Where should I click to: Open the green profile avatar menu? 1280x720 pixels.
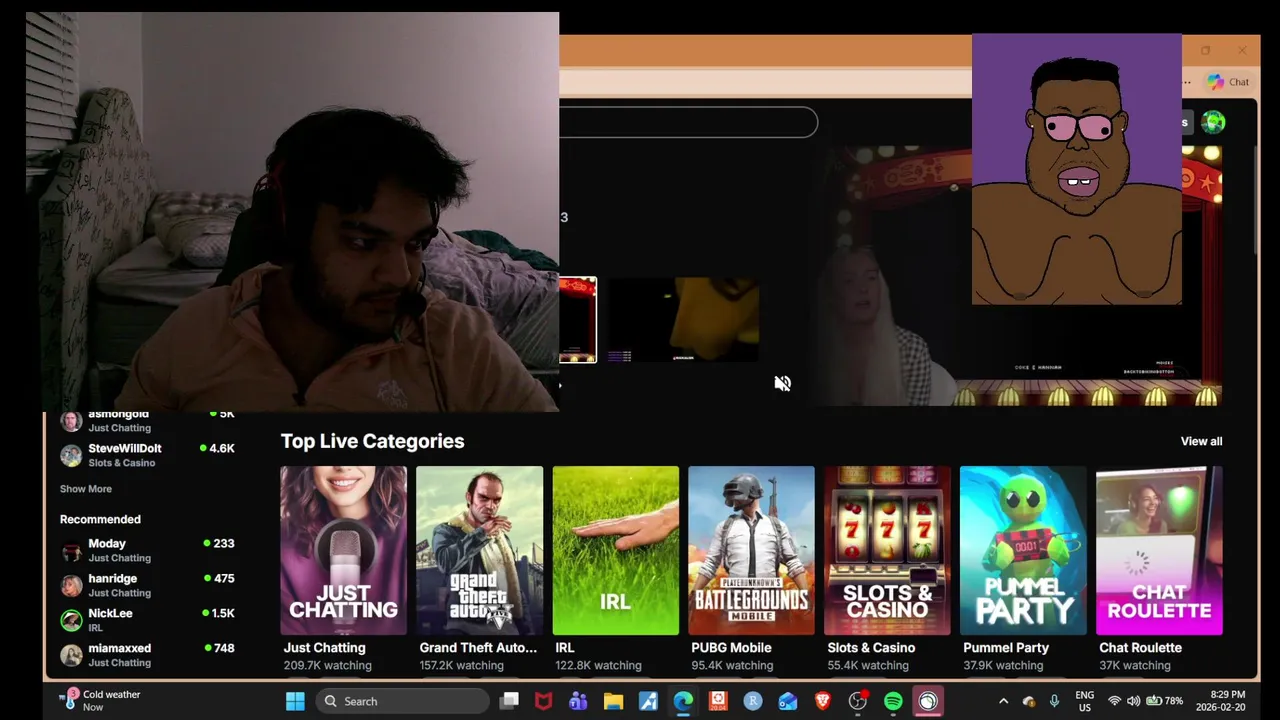(x=1213, y=122)
